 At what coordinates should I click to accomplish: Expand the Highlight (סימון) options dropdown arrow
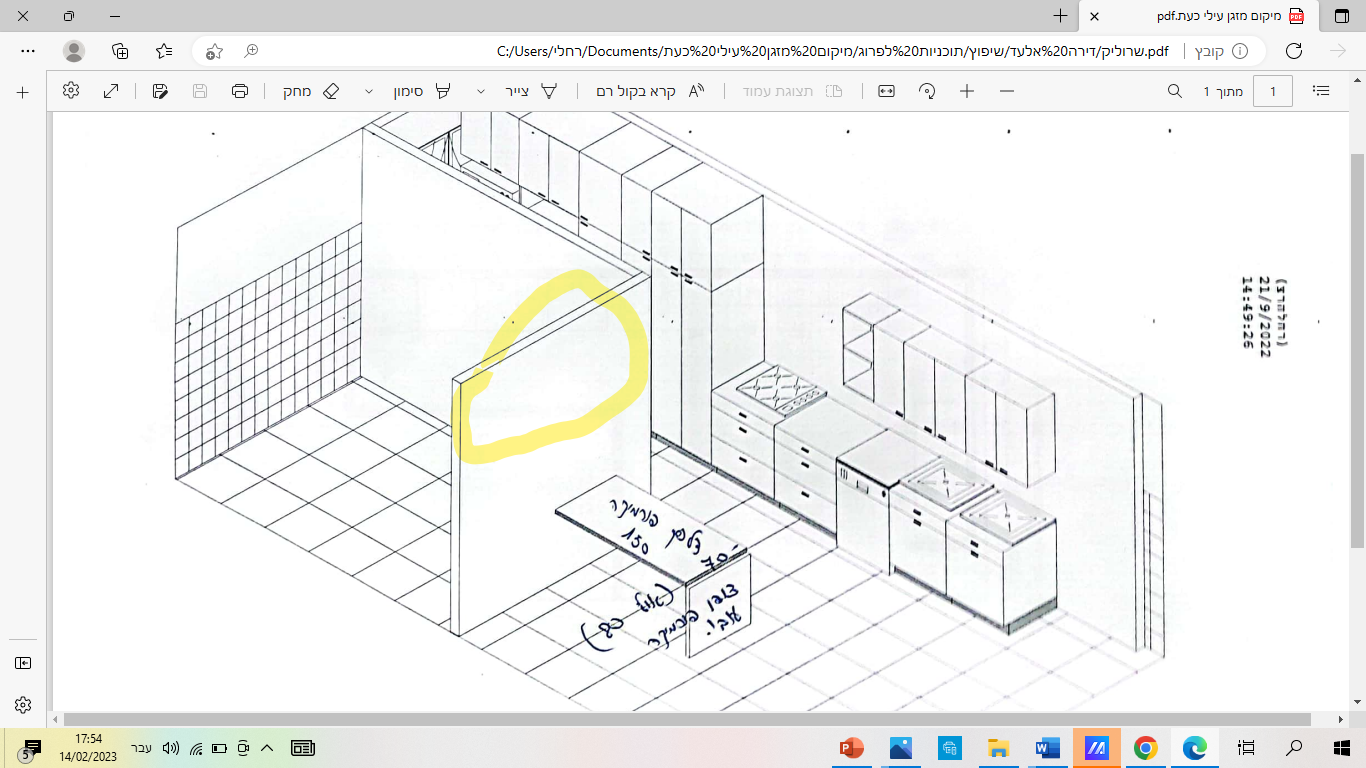click(369, 91)
